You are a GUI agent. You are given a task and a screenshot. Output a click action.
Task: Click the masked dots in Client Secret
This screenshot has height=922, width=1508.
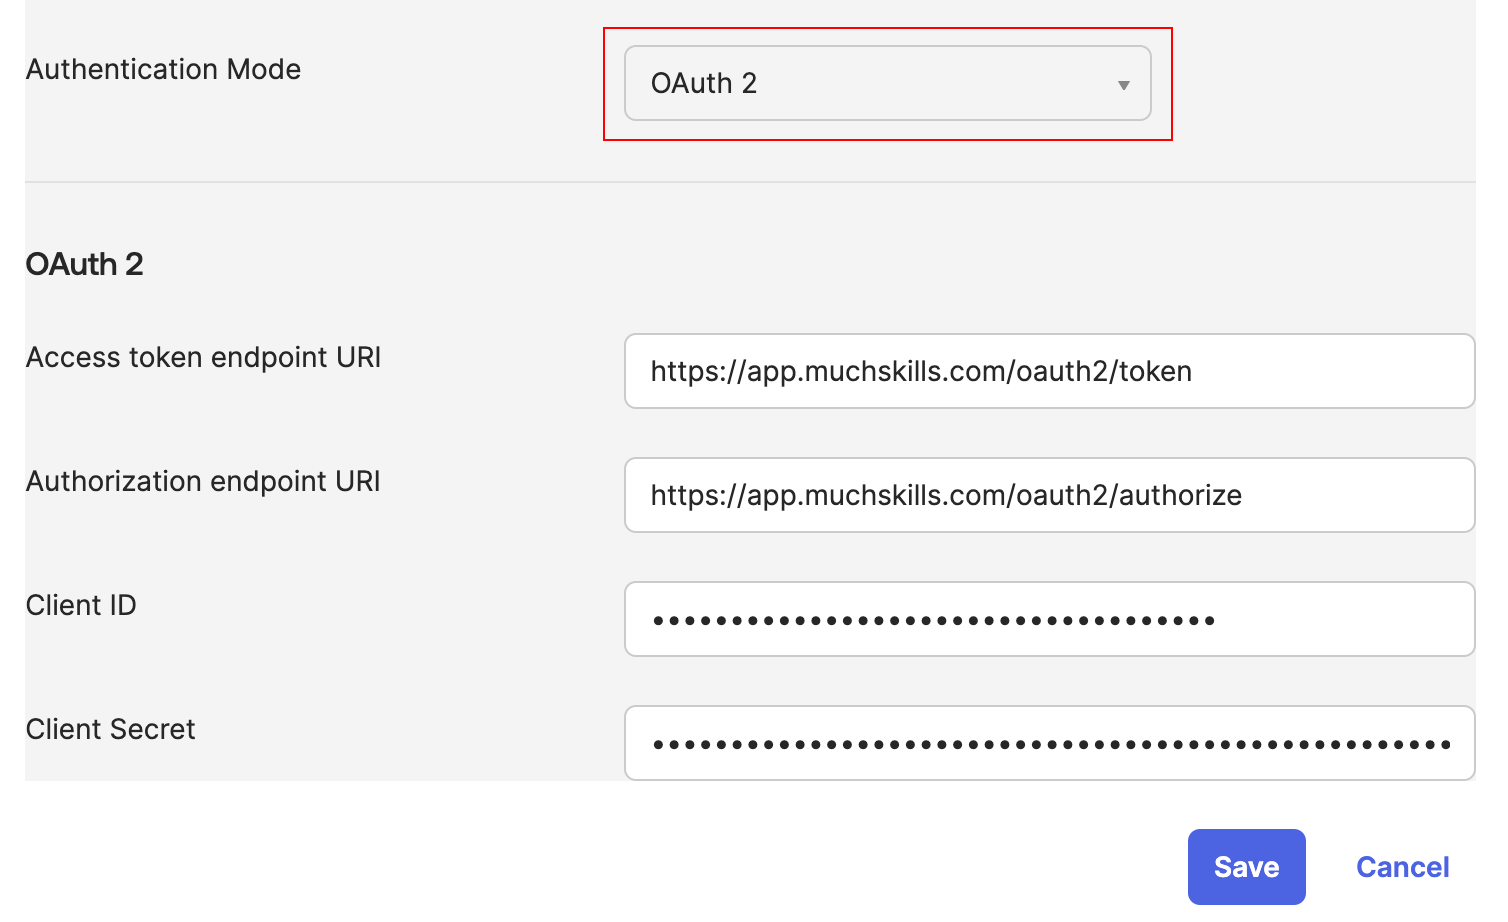(1051, 745)
